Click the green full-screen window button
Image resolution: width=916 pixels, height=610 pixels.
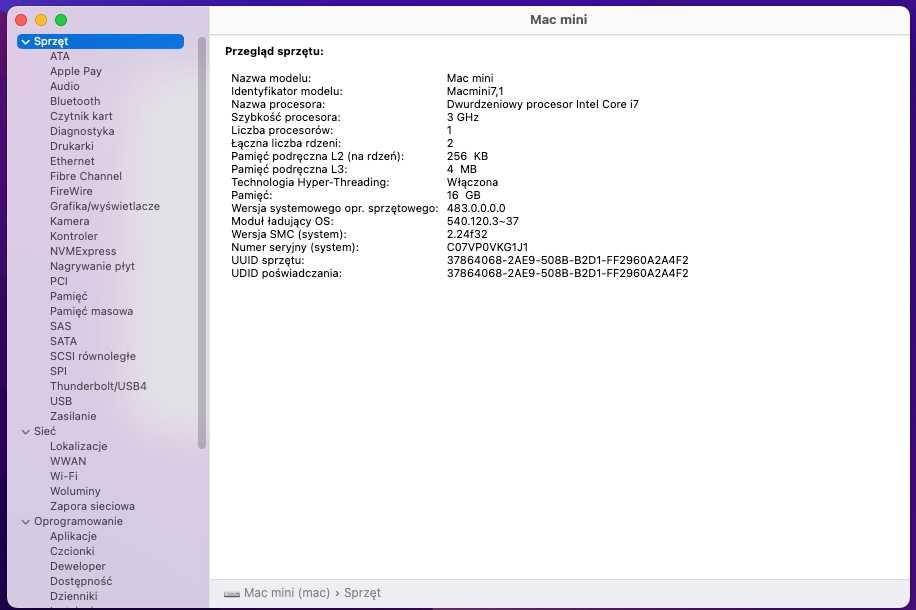(61, 20)
